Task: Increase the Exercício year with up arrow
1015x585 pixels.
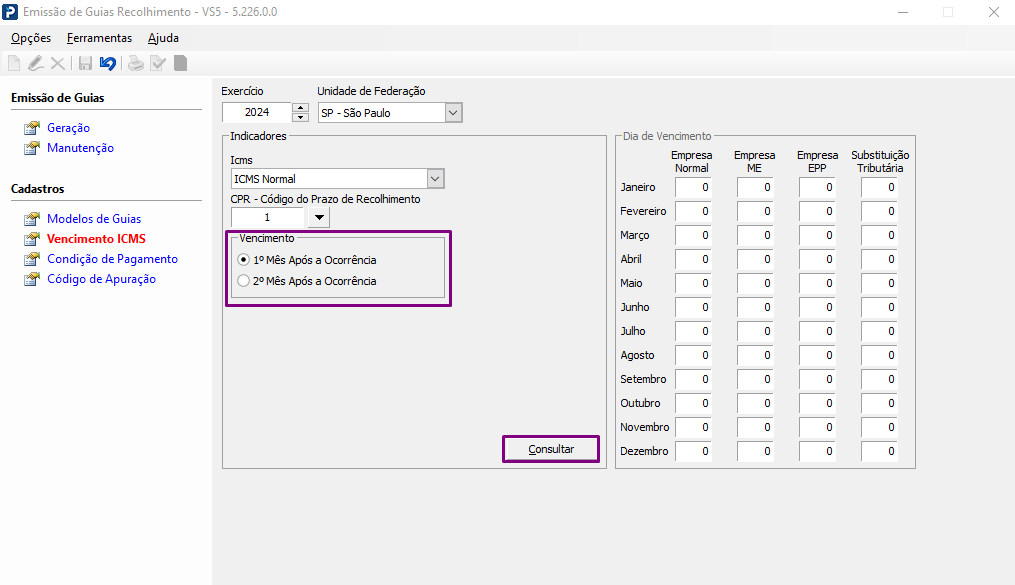Action: [x=300, y=108]
